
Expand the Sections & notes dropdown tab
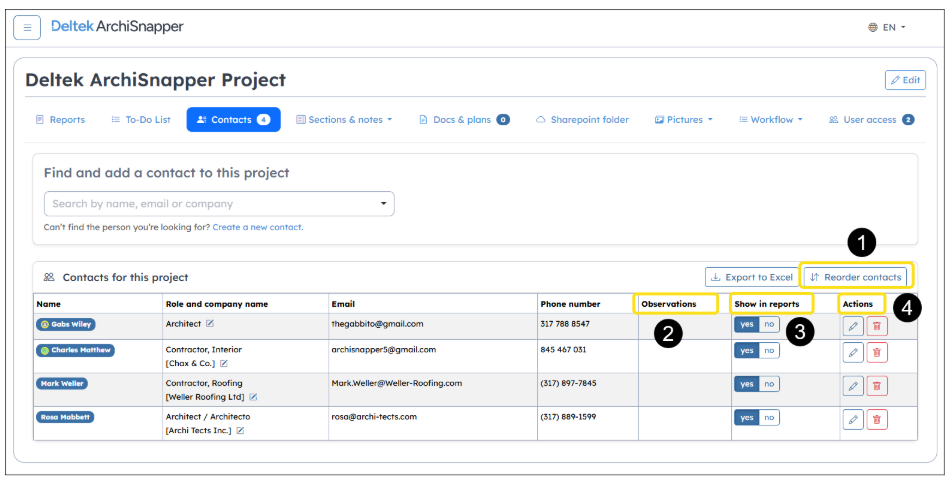(x=344, y=120)
